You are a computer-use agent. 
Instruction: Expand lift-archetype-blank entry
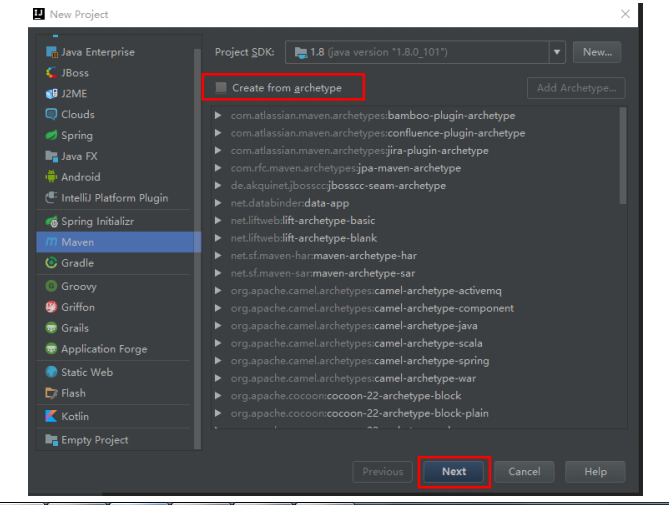[x=218, y=238]
